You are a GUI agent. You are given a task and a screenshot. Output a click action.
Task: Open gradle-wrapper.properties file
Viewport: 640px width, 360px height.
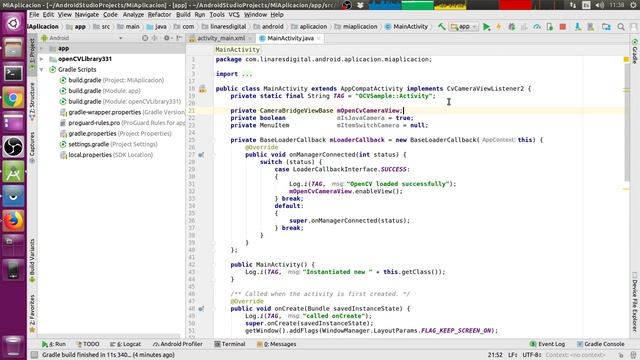pos(122,112)
